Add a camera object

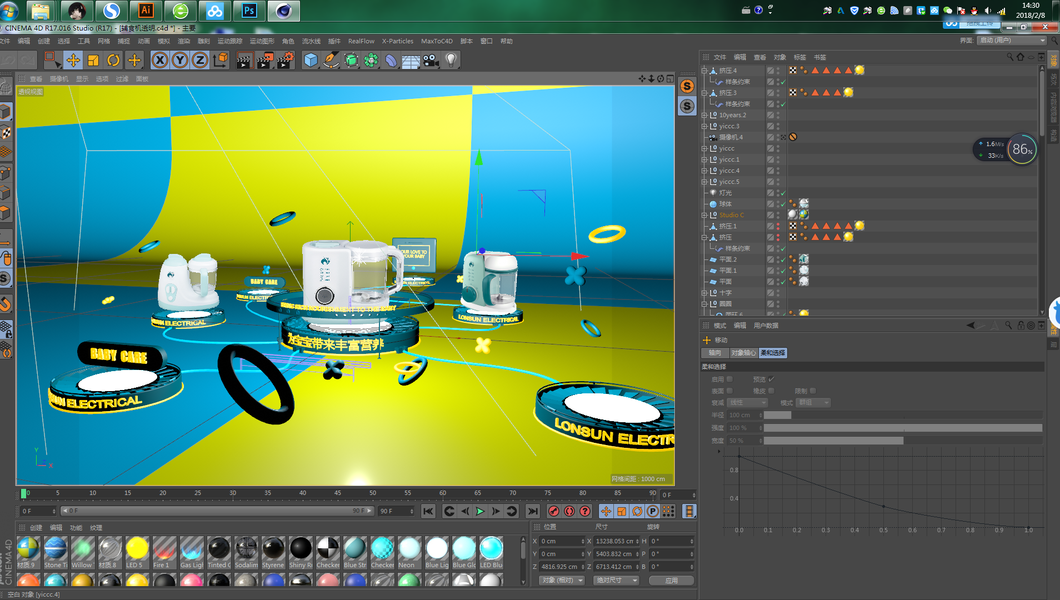coord(431,60)
